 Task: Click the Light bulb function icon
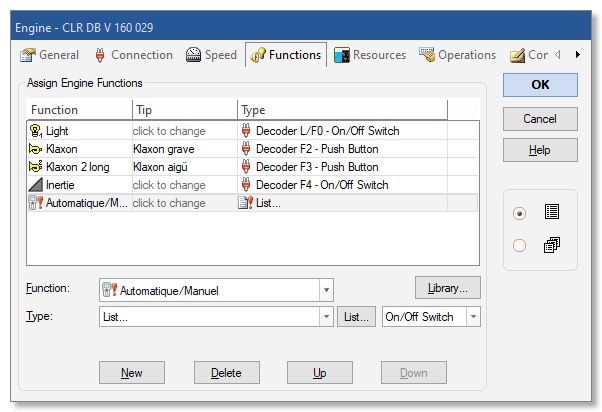click(36, 131)
